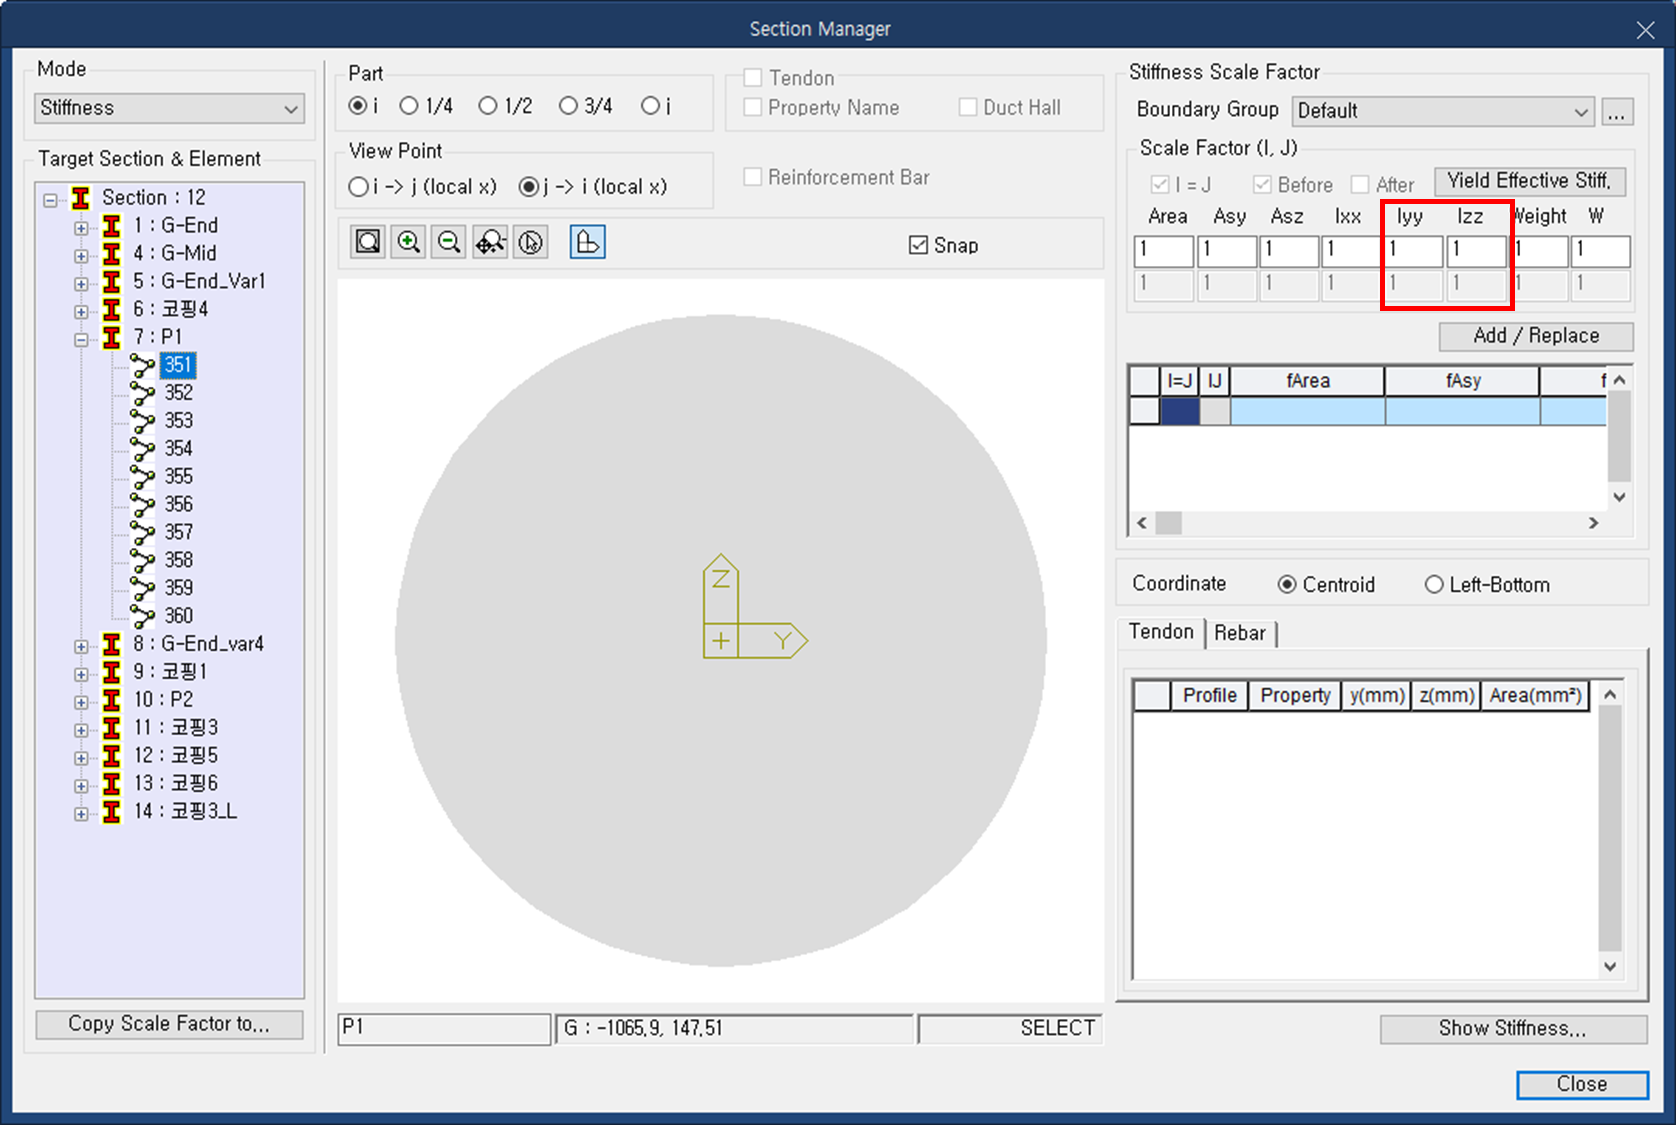This screenshot has width=1676, height=1125.
Task: Click the Close button
Action: click(x=1582, y=1085)
